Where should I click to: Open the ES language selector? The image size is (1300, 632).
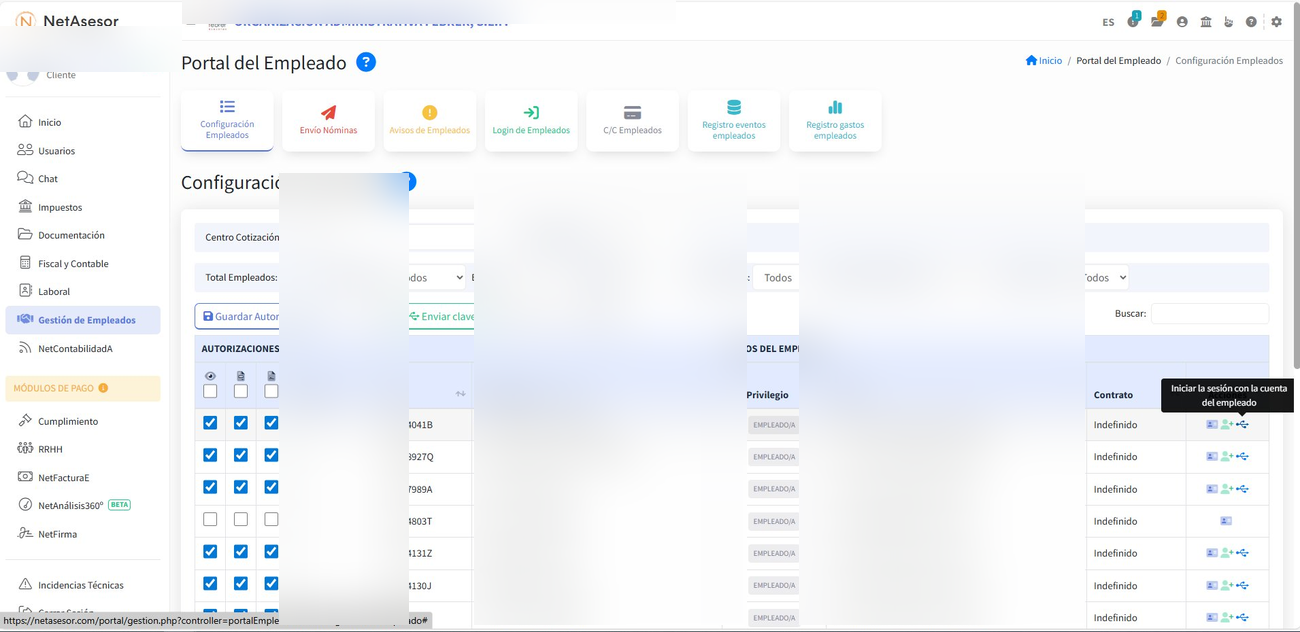point(1108,22)
